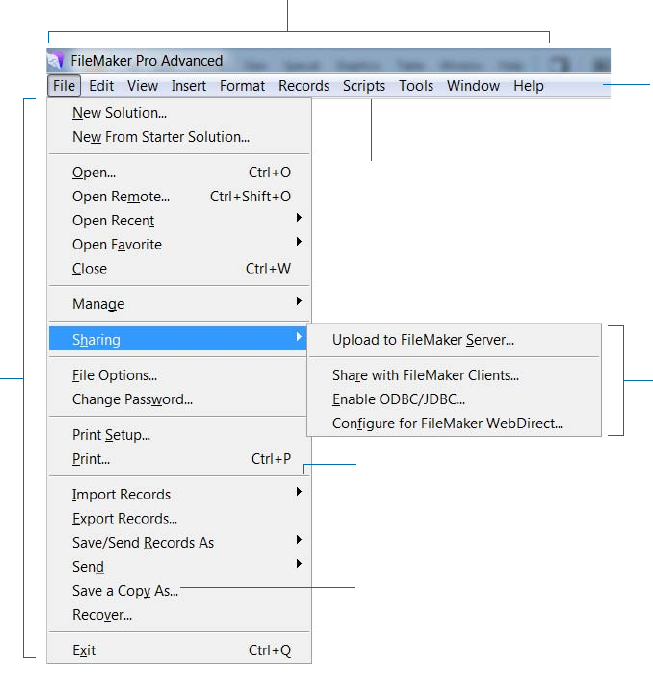653x674 pixels.
Task: Choose Close from the File menu
Action: (179, 269)
